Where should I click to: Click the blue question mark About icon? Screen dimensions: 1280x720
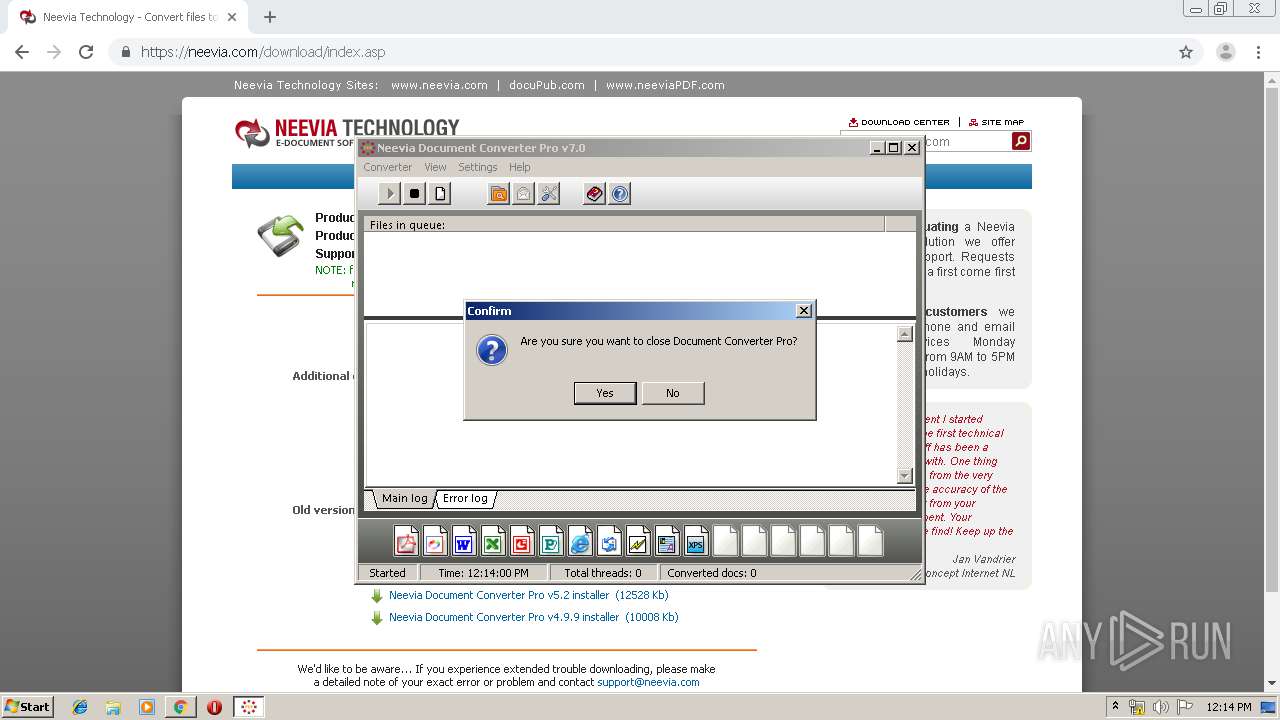click(620, 194)
